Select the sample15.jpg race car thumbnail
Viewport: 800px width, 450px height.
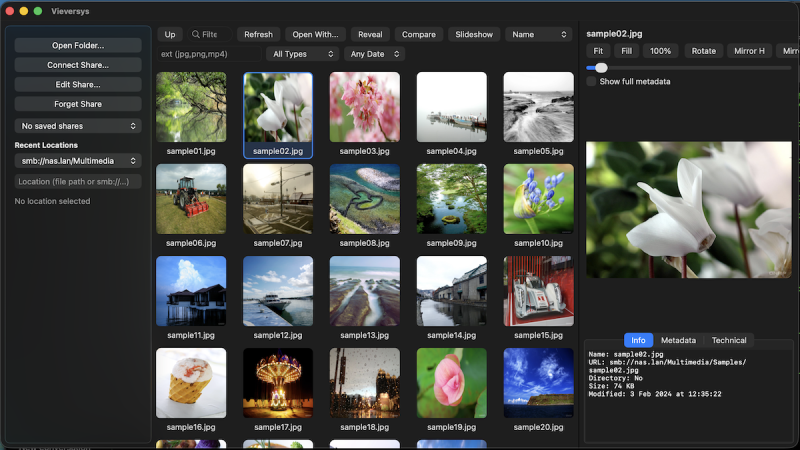pos(538,291)
